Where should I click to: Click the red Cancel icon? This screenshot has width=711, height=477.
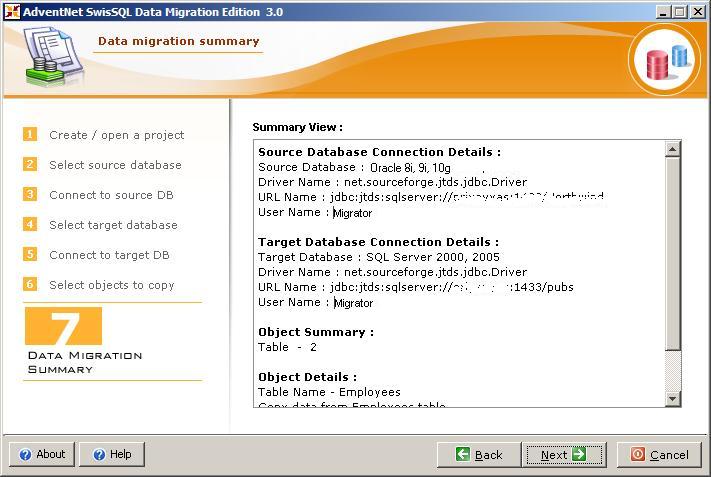pos(638,454)
